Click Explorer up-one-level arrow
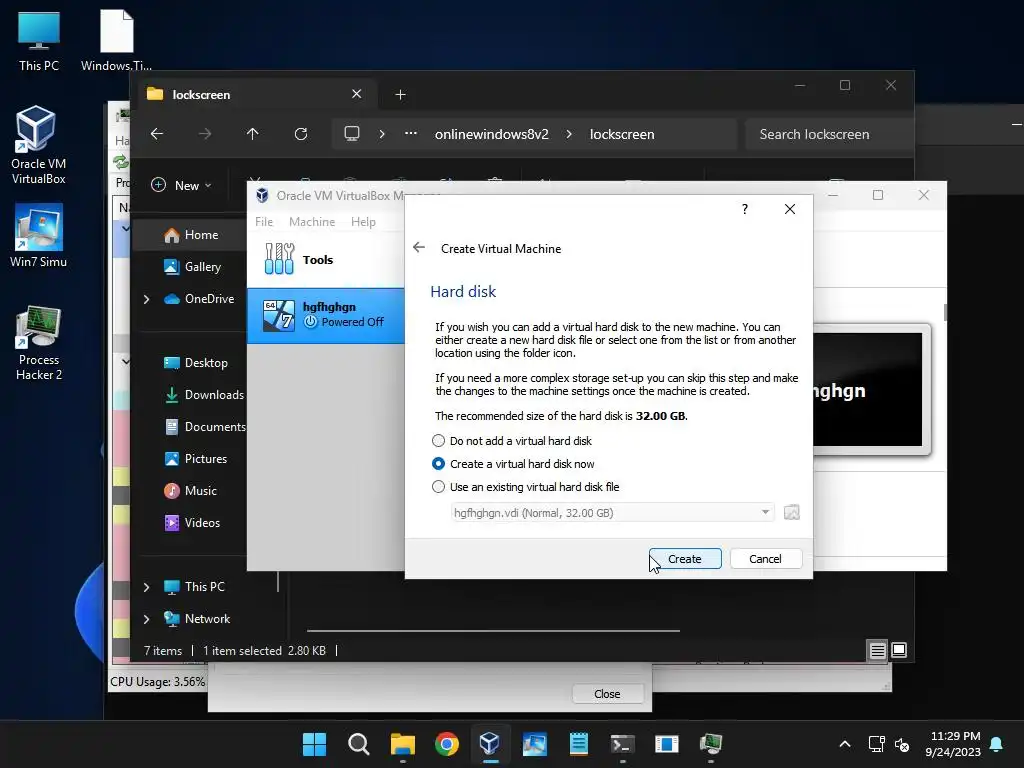 point(253,134)
